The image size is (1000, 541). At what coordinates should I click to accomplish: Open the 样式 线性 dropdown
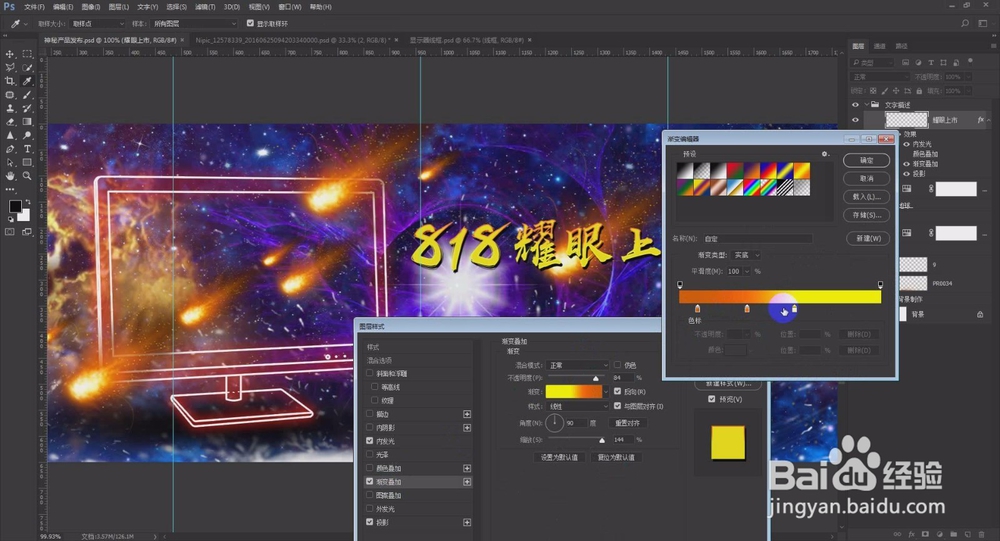tap(578, 406)
